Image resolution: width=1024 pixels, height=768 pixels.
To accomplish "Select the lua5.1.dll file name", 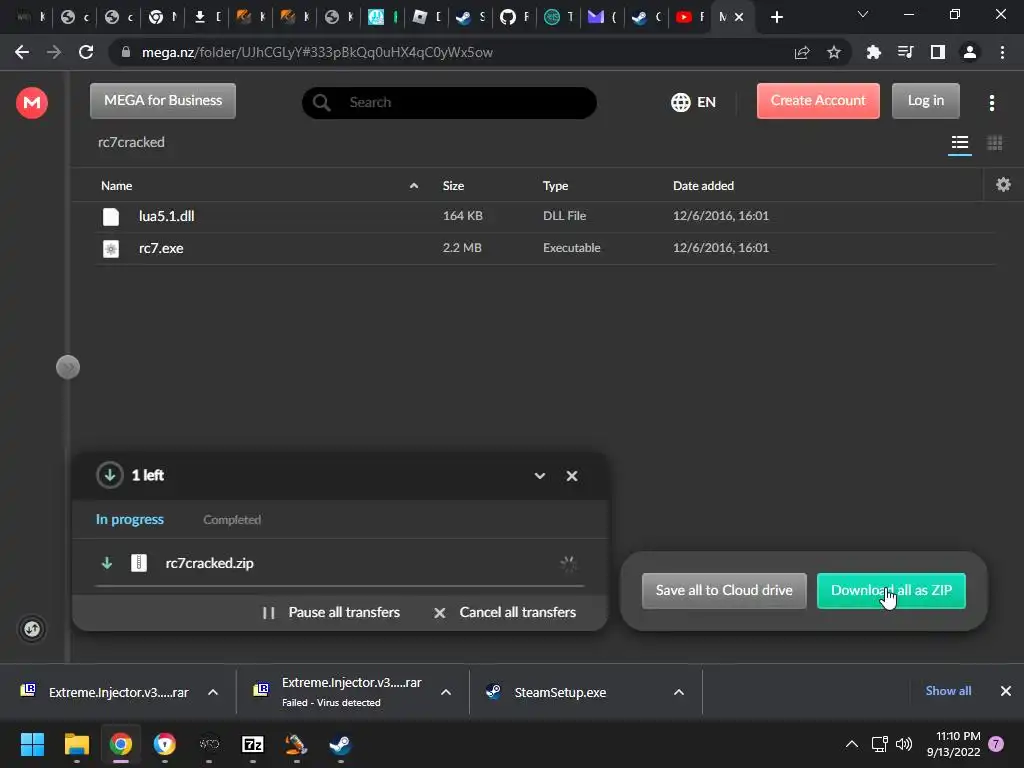I will point(167,216).
